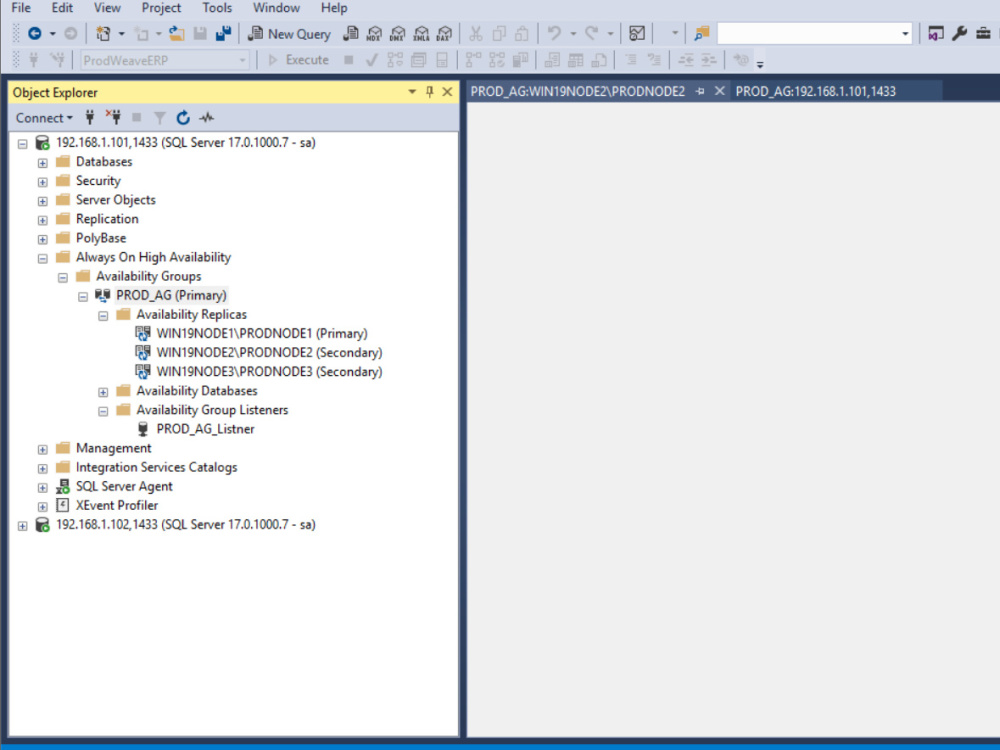Viewport: 1000px width, 750px height.
Task: Expand the 192.168.1.102,1433 server node
Action: click(22, 526)
